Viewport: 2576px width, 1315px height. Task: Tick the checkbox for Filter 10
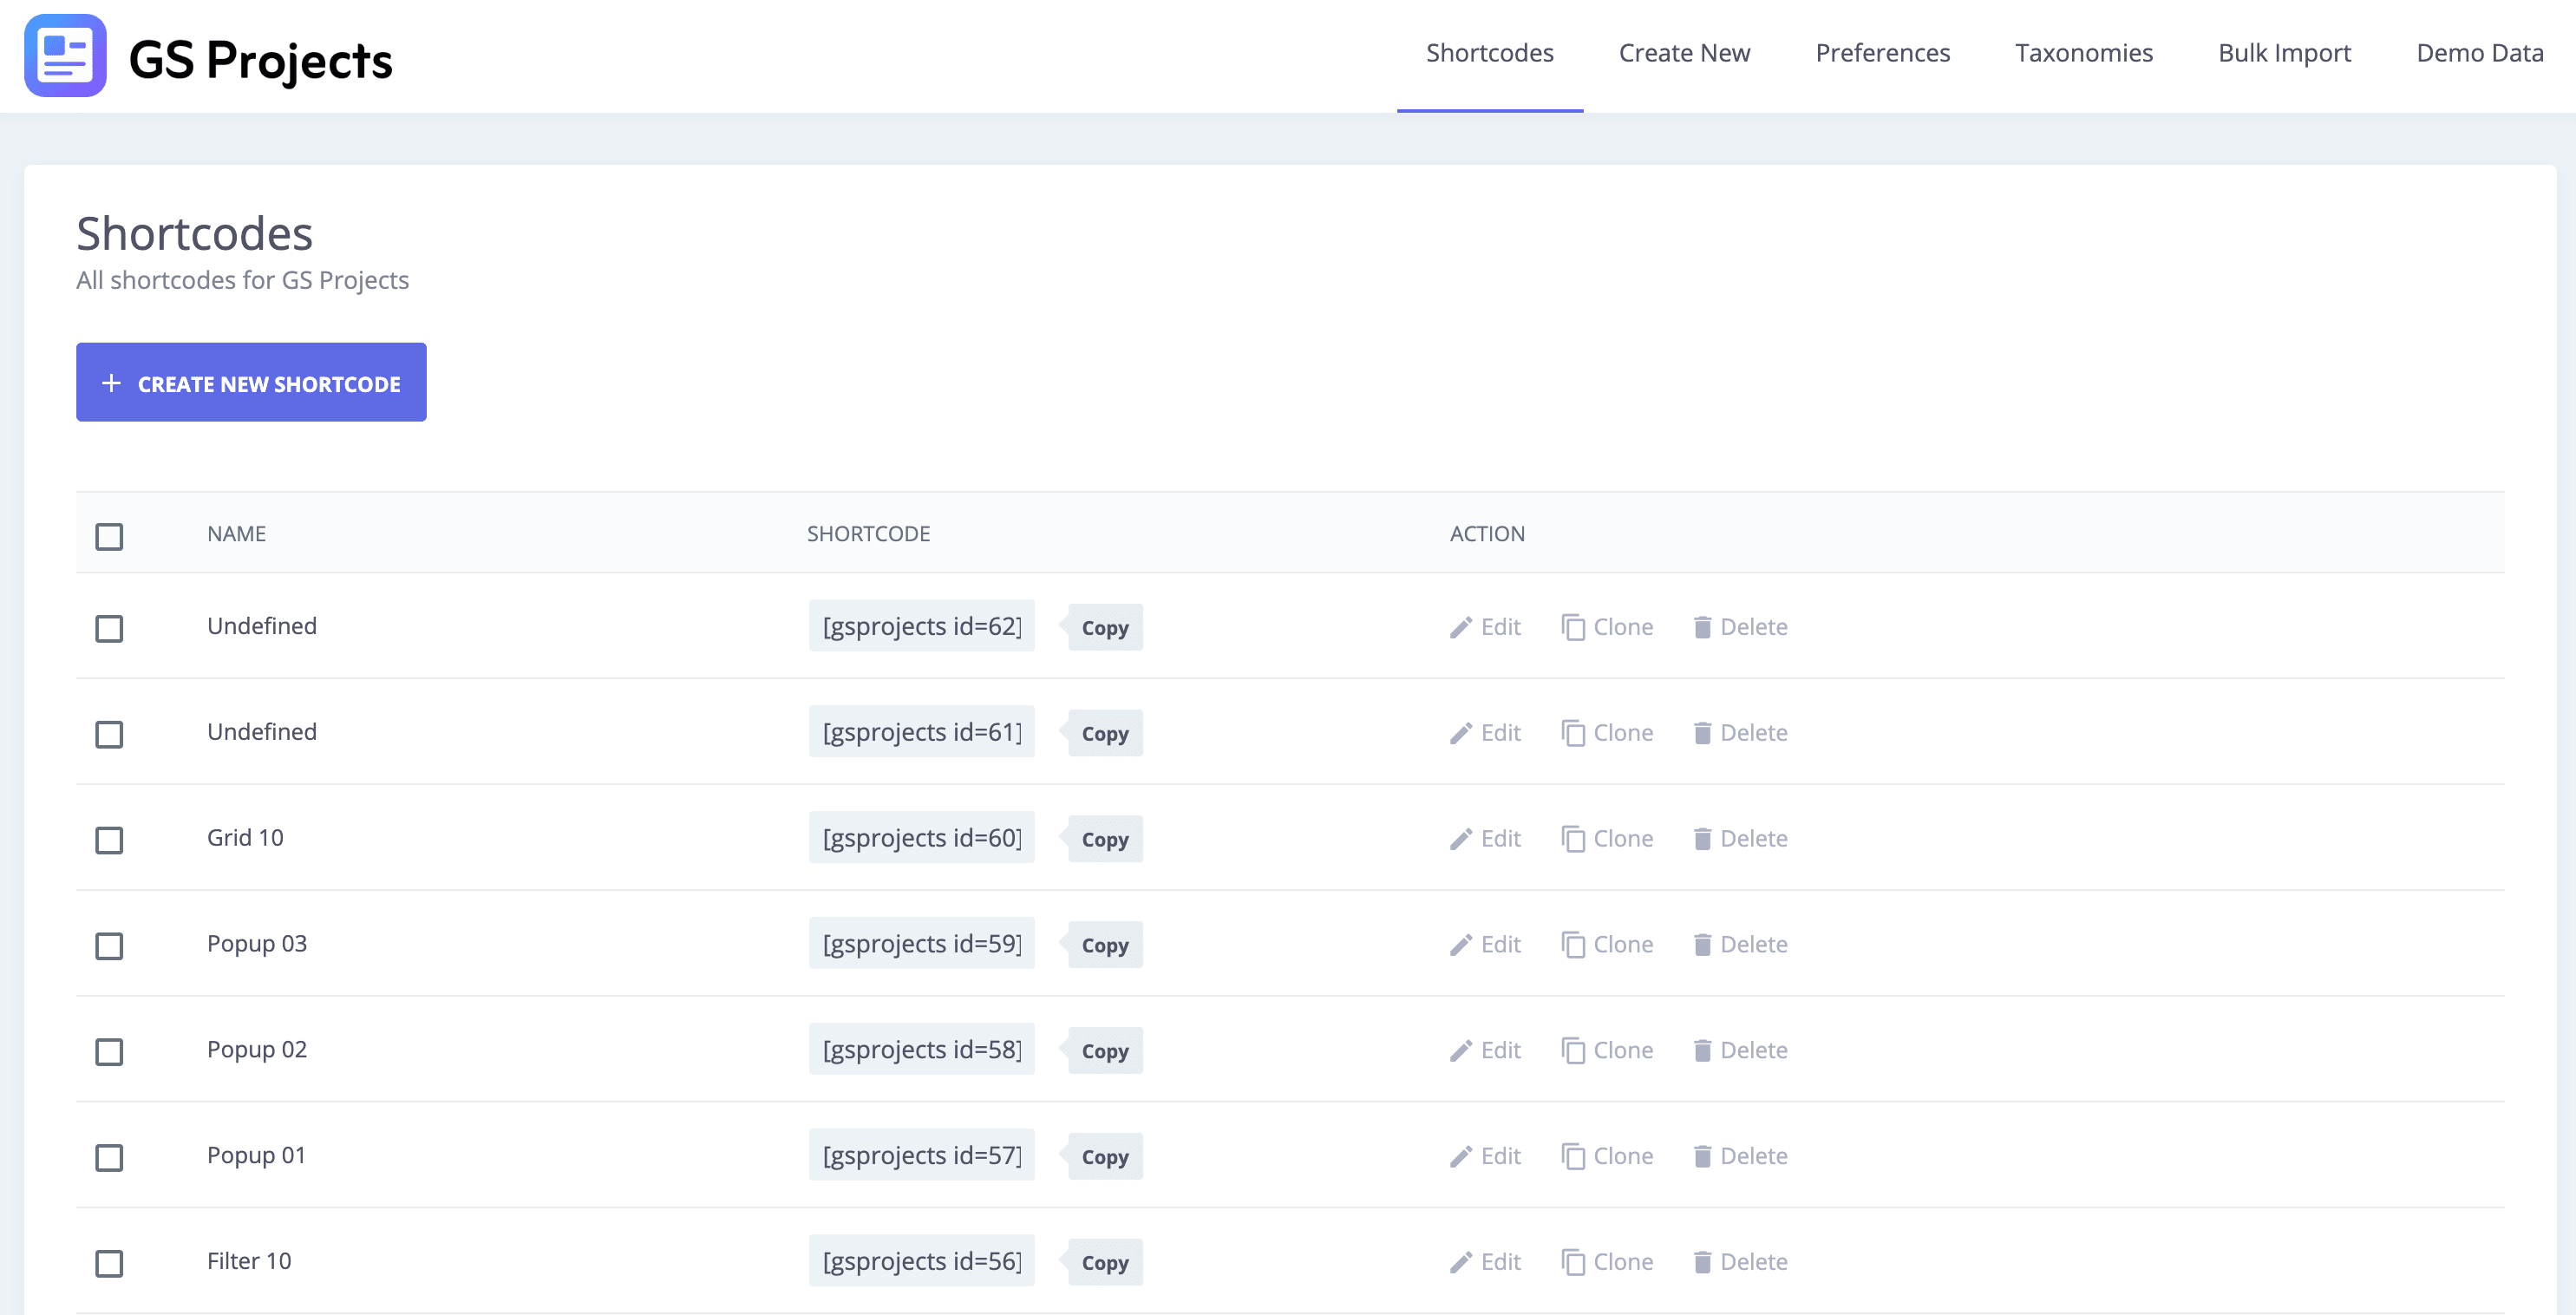point(109,1263)
